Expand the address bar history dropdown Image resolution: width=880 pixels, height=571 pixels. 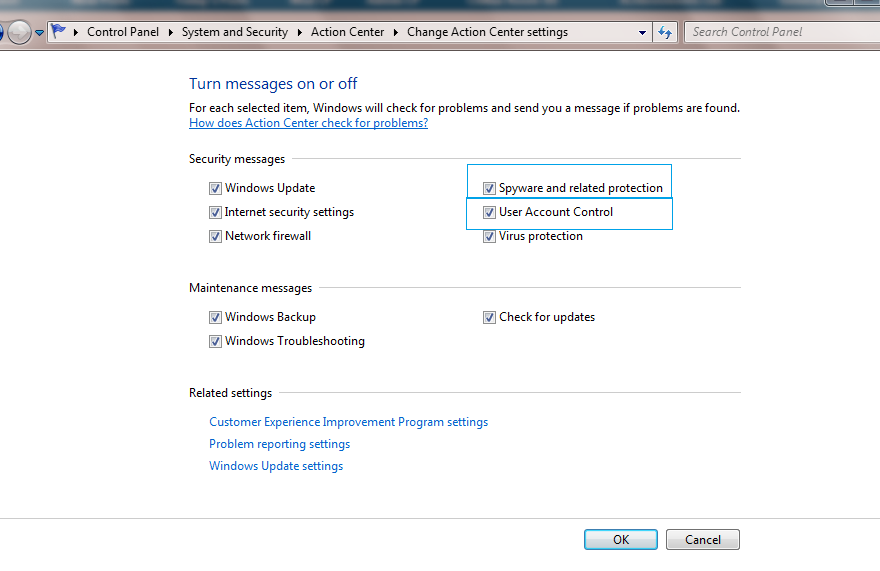pyautogui.click(x=643, y=33)
